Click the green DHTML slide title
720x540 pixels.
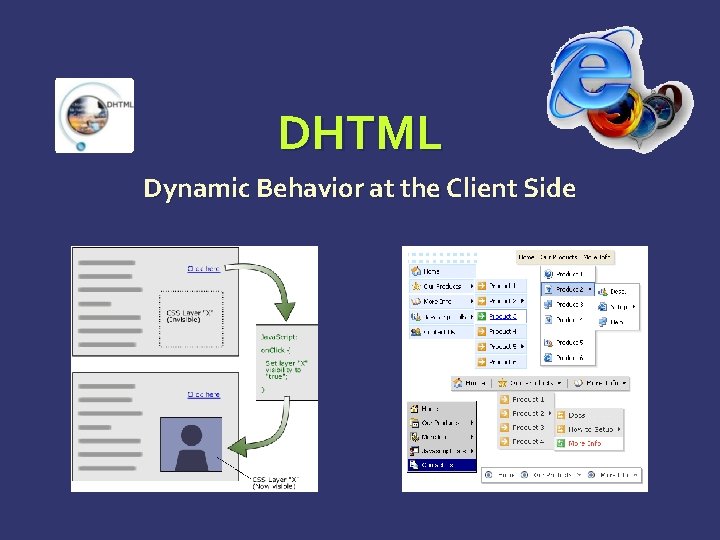pos(360,132)
